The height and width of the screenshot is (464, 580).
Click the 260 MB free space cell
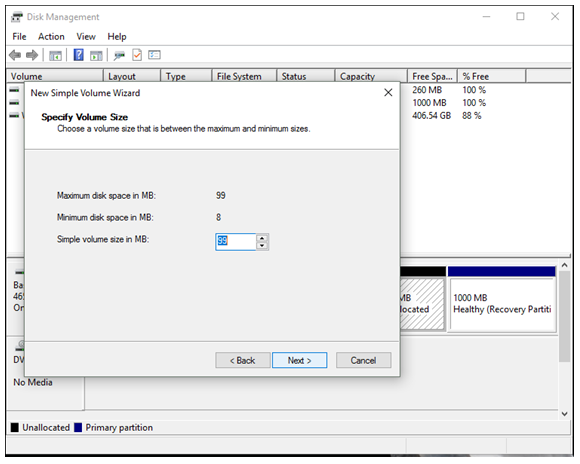tap(427, 90)
